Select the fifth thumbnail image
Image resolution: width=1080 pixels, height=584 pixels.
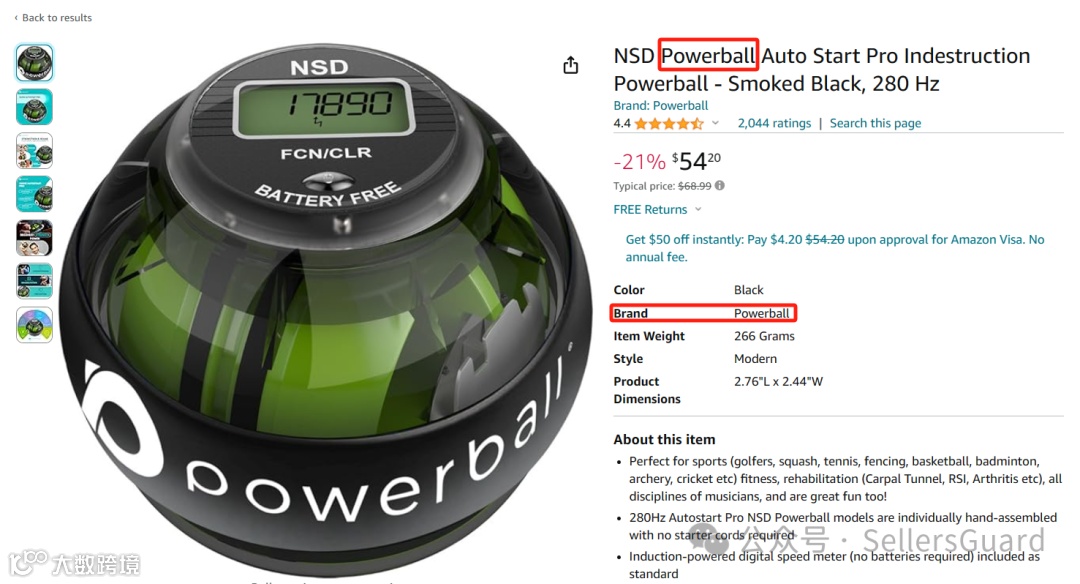pos(34,238)
